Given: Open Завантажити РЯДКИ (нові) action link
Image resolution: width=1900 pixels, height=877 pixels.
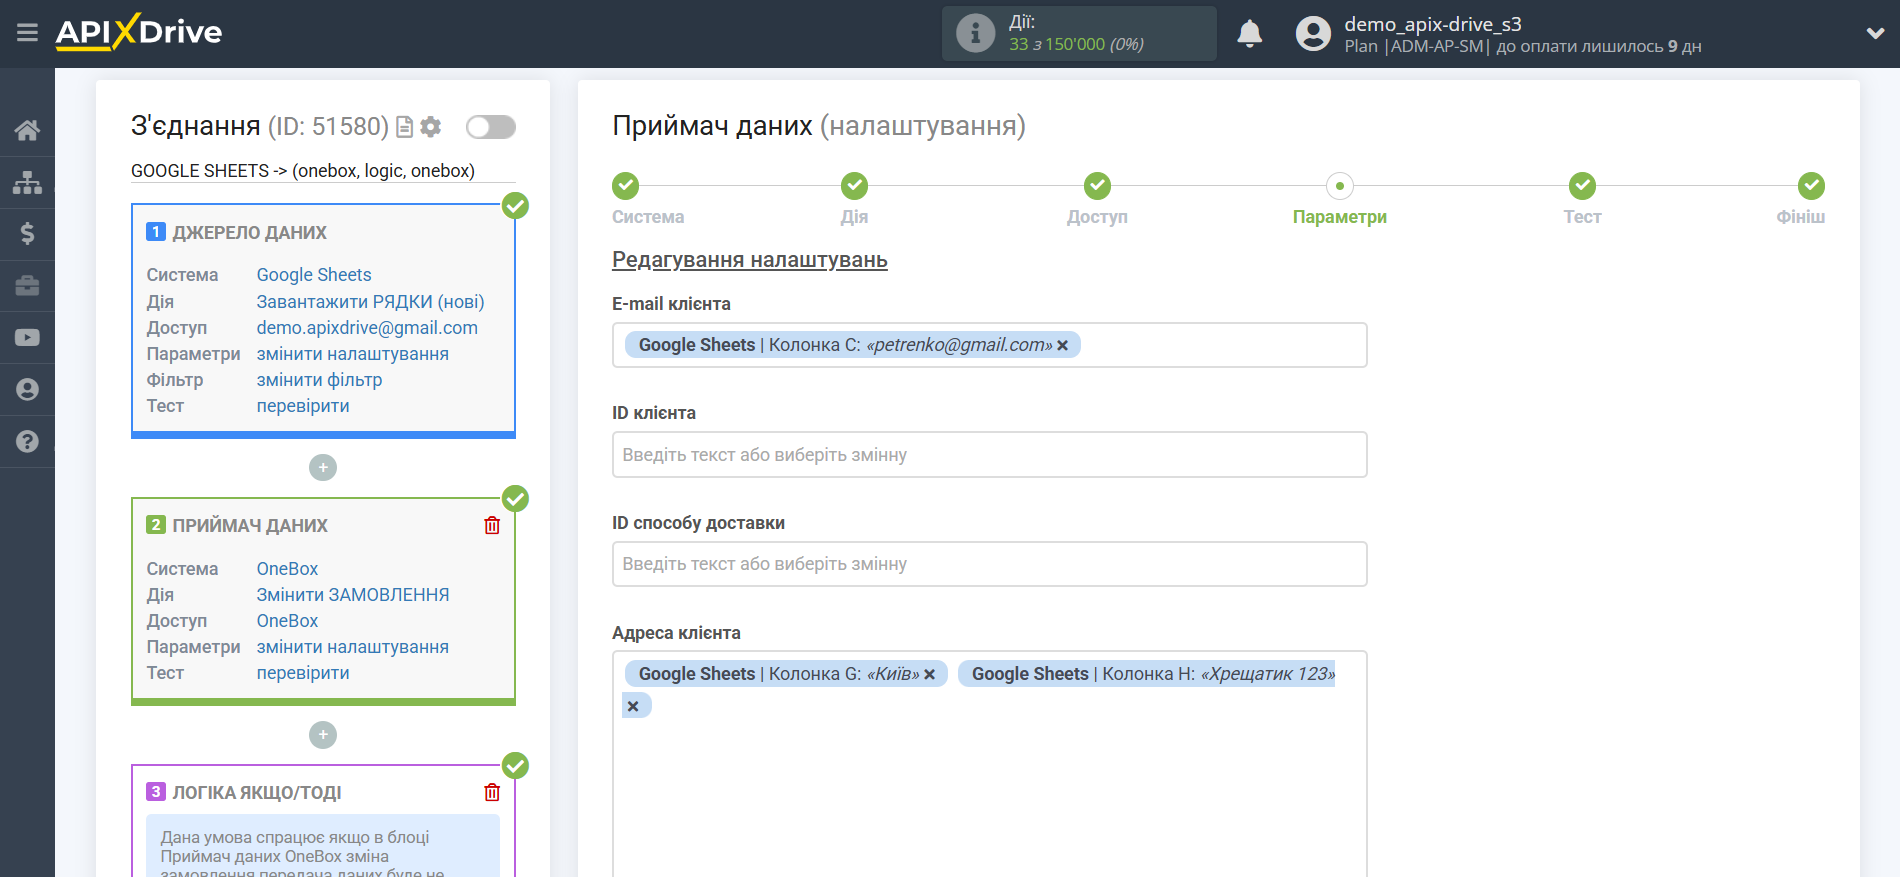Looking at the screenshot, I should (x=370, y=301).
